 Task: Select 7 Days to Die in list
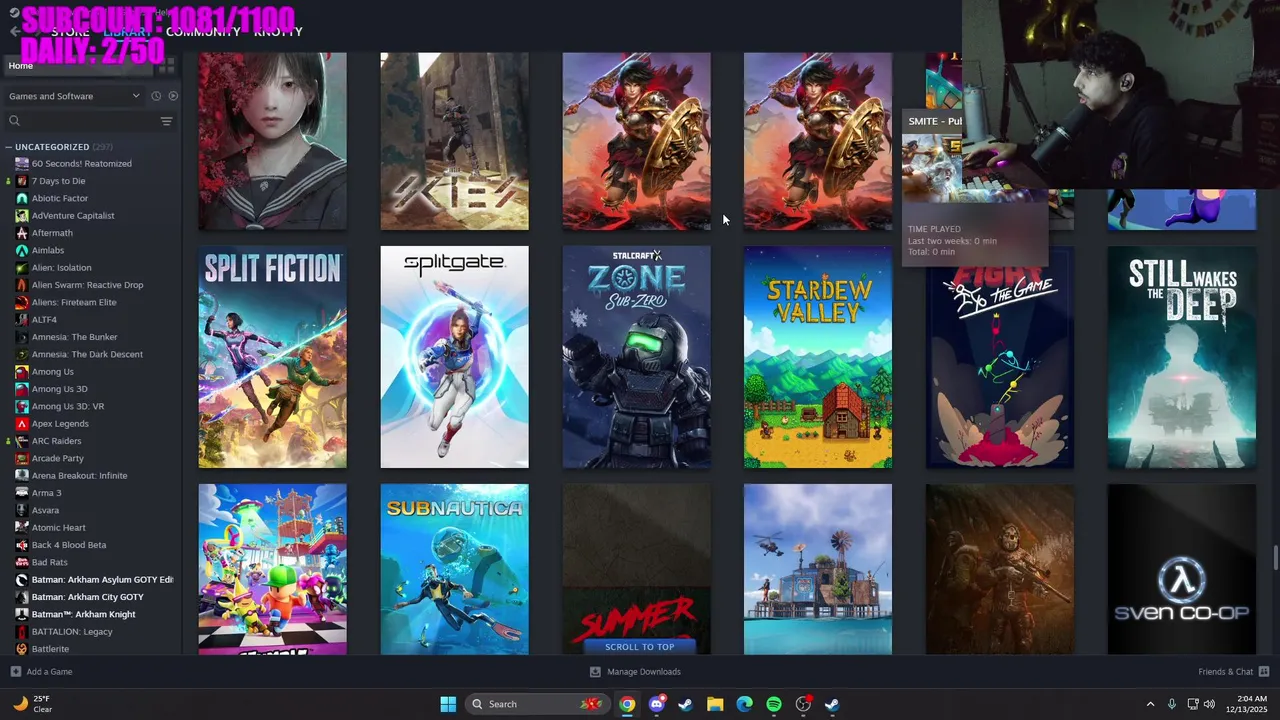click(x=58, y=181)
